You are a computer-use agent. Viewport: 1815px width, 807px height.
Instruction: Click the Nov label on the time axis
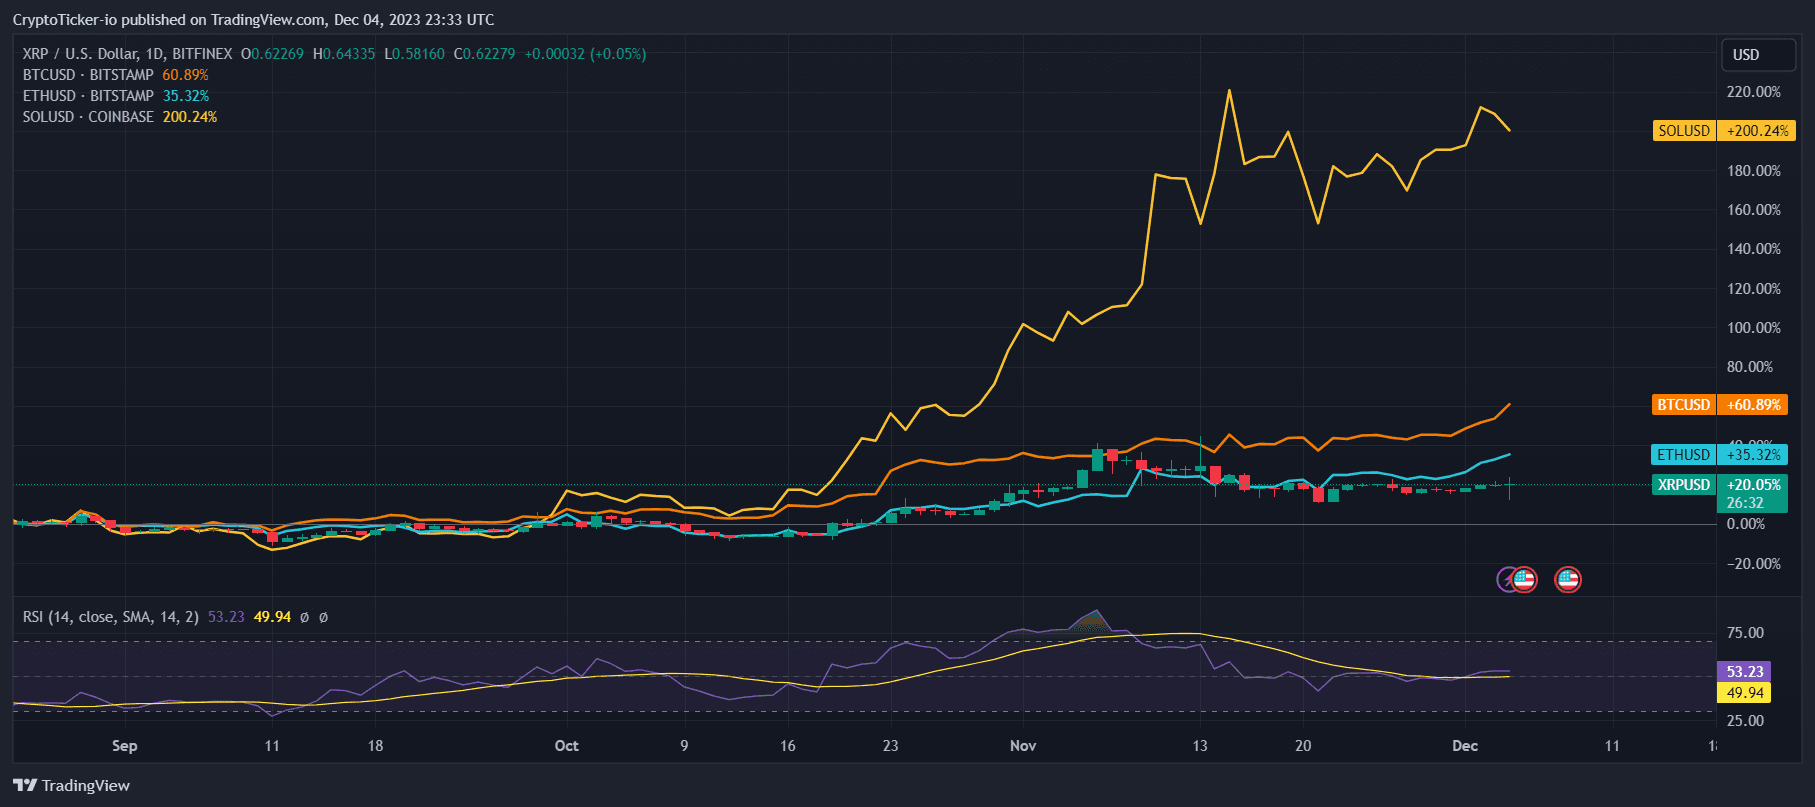(1023, 746)
